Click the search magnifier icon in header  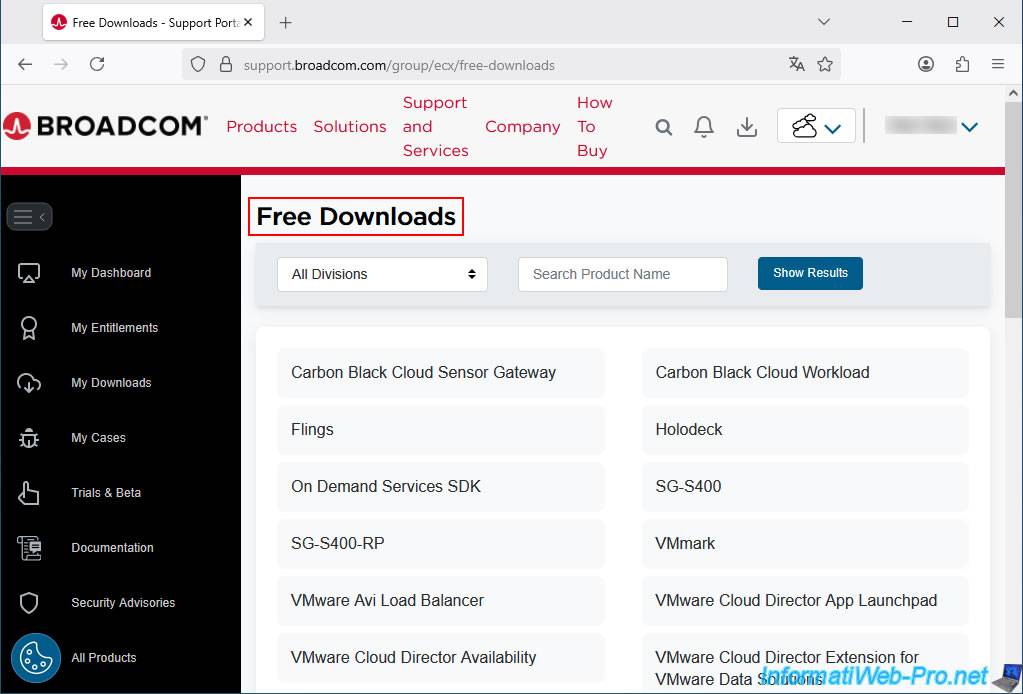click(x=664, y=127)
